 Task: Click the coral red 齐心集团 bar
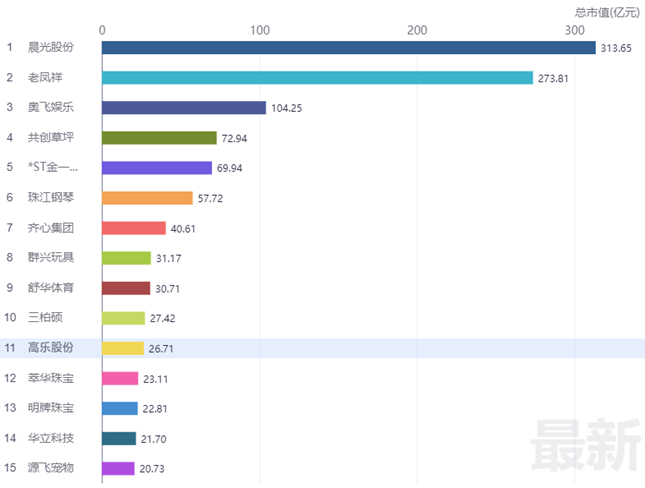click(134, 228)
